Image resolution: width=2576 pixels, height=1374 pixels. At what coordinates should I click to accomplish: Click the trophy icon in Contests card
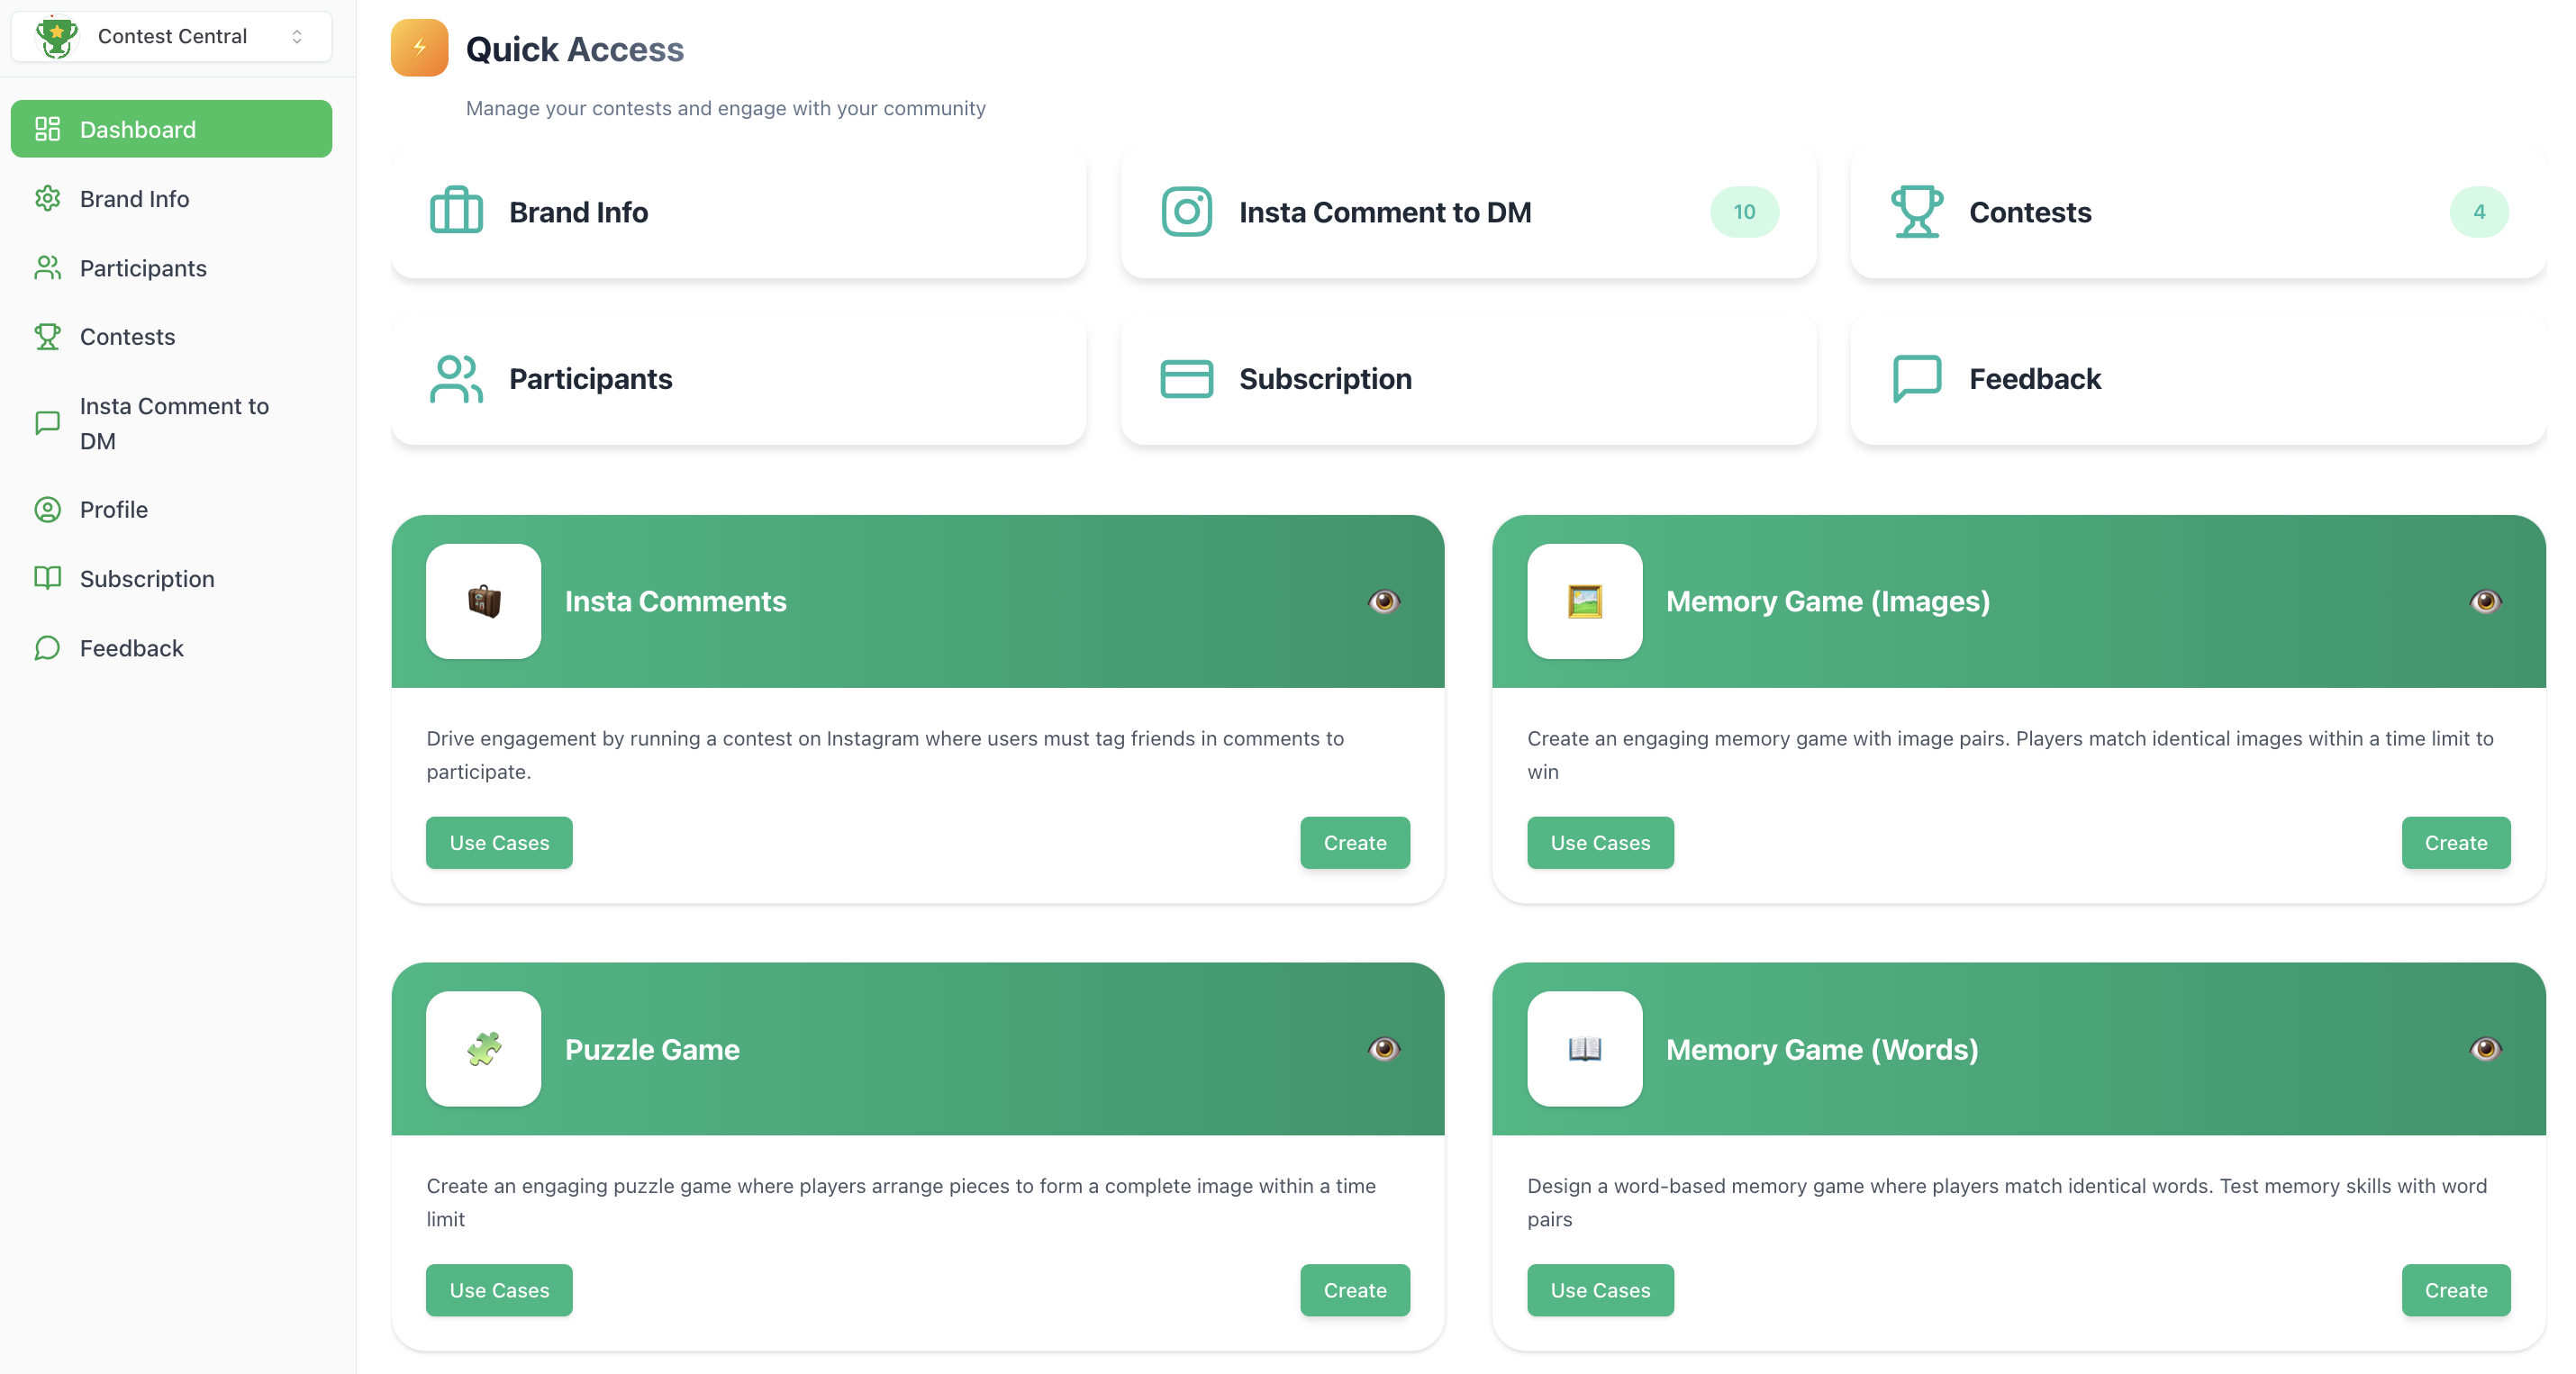click(1916, 211)
